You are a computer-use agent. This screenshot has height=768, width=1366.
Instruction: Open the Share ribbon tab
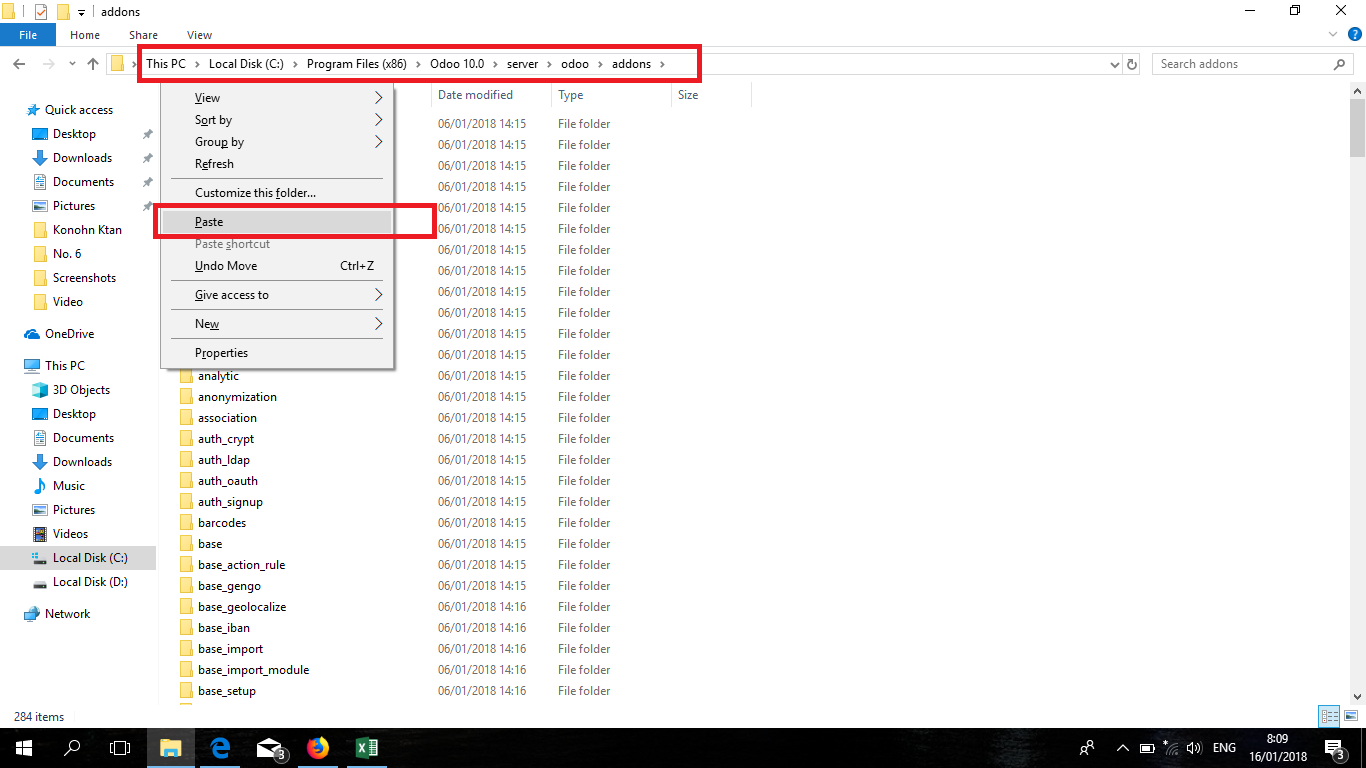[143, 35]
